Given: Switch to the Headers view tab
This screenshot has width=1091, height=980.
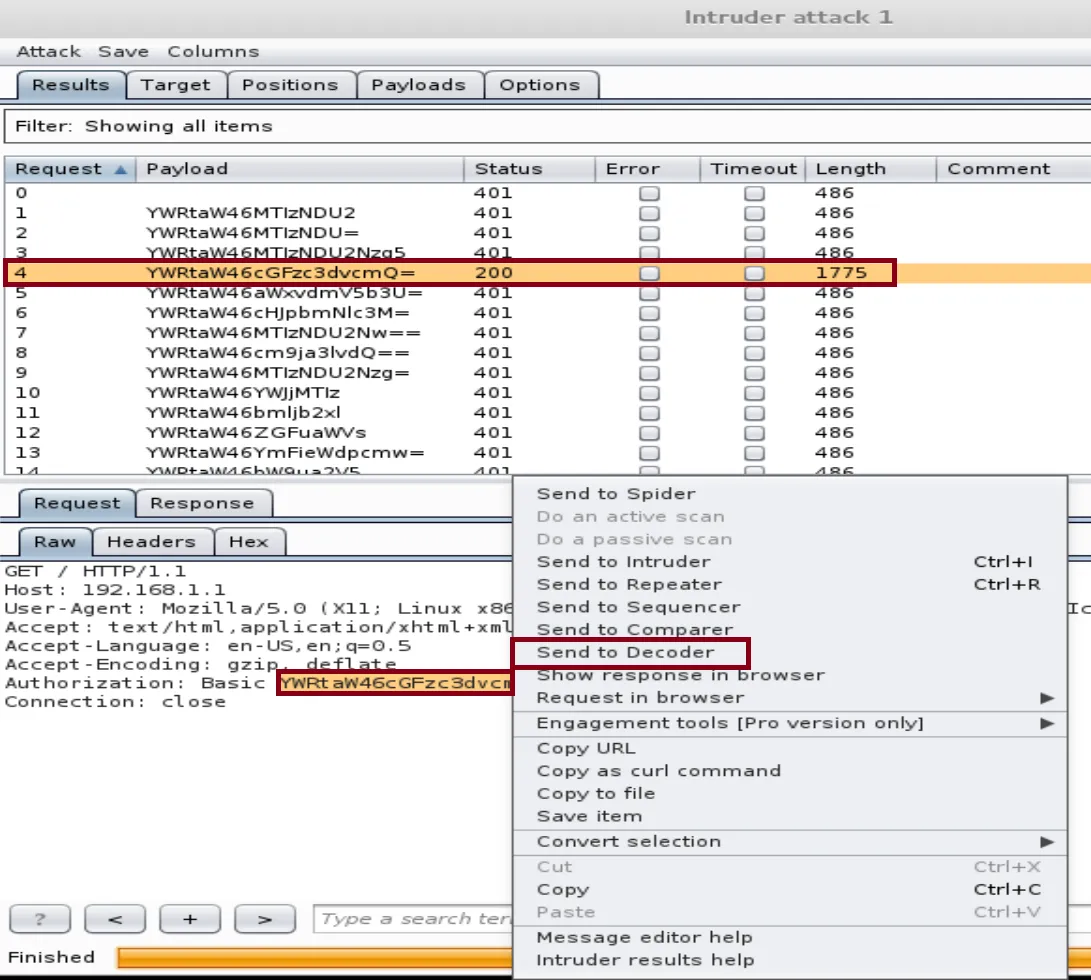Looking at the screenshot, I should point(152,542).
